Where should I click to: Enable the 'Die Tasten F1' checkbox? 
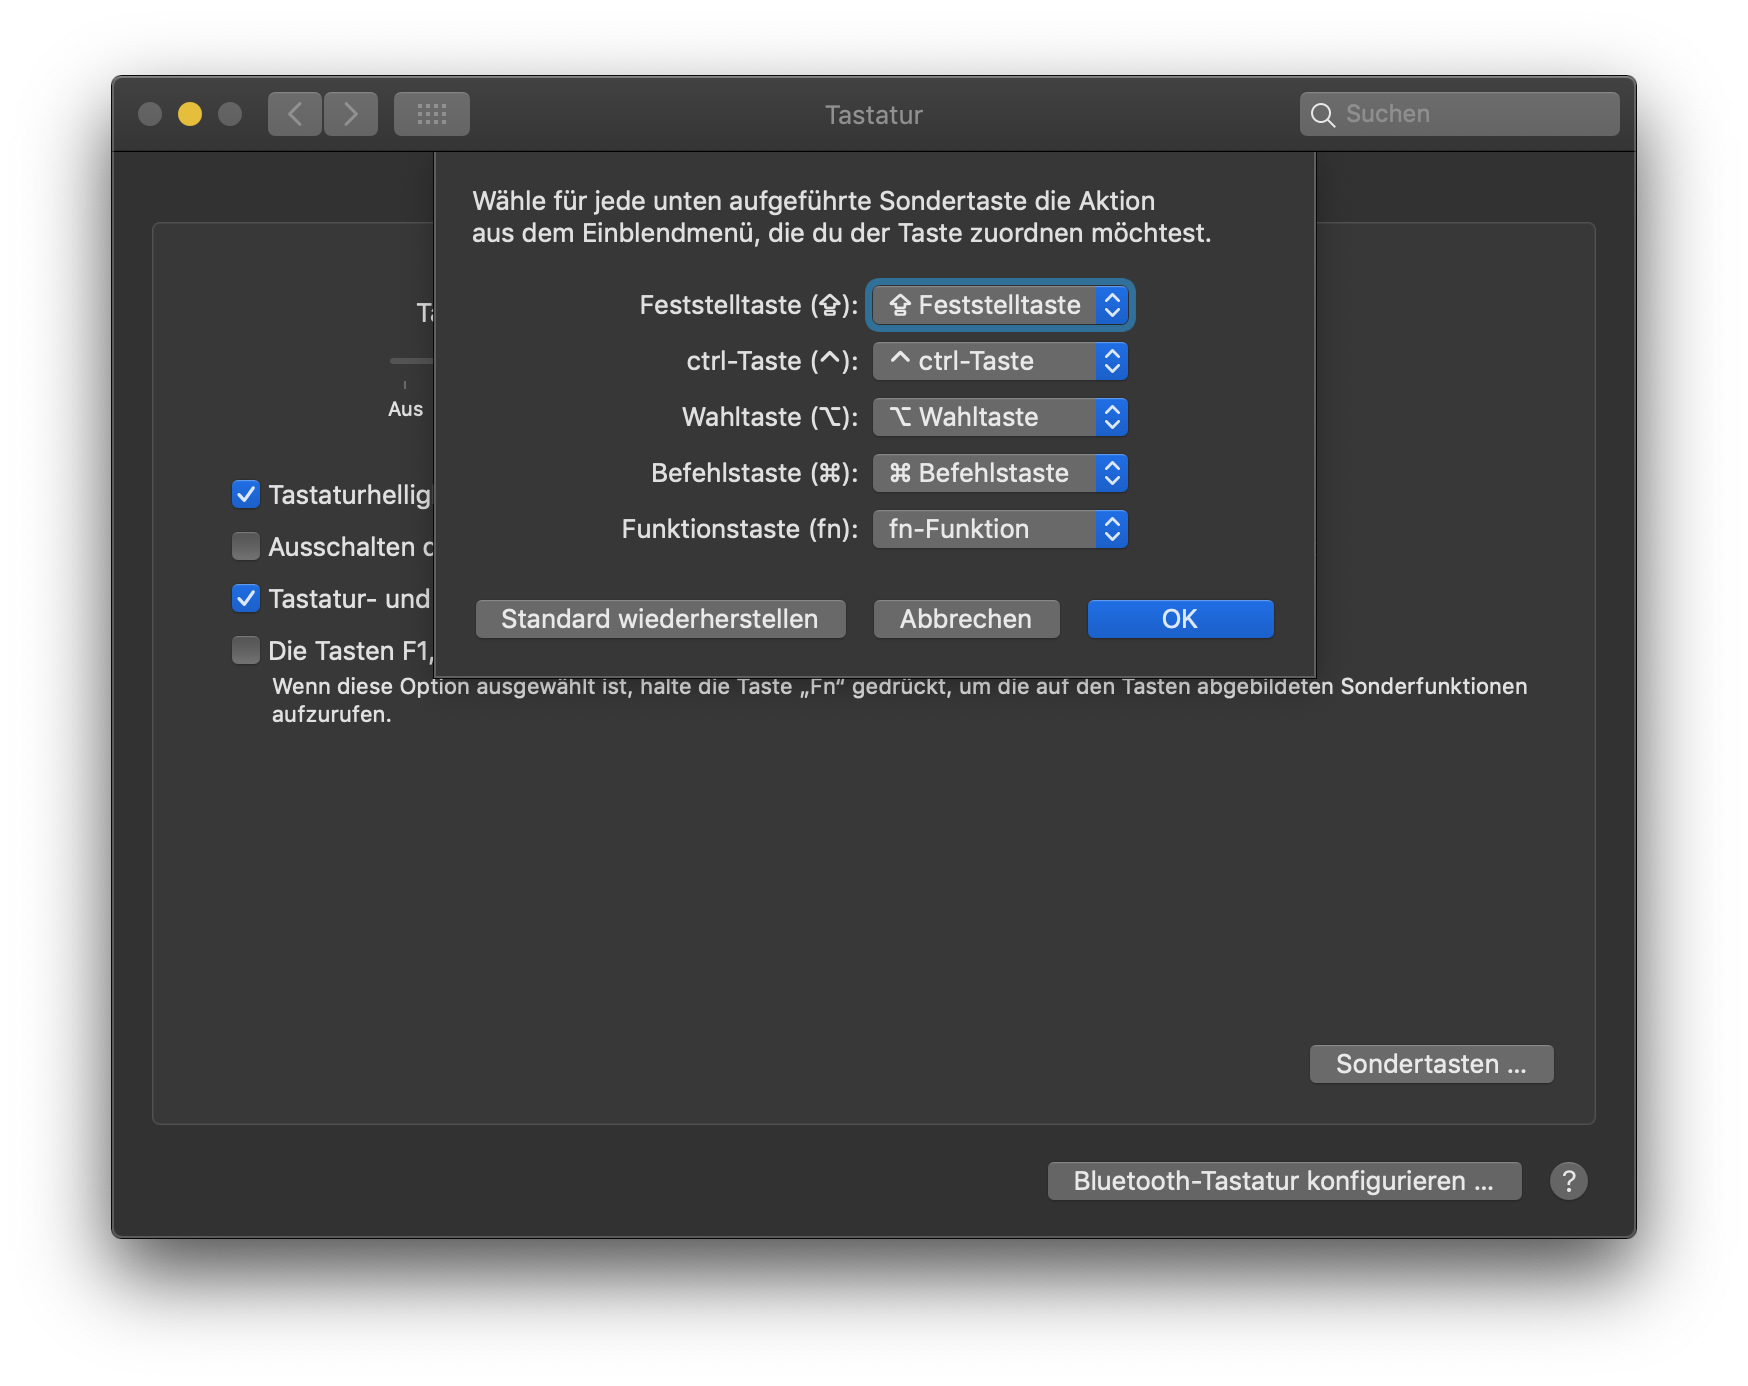pyautogui.click(x=246, y=650)
